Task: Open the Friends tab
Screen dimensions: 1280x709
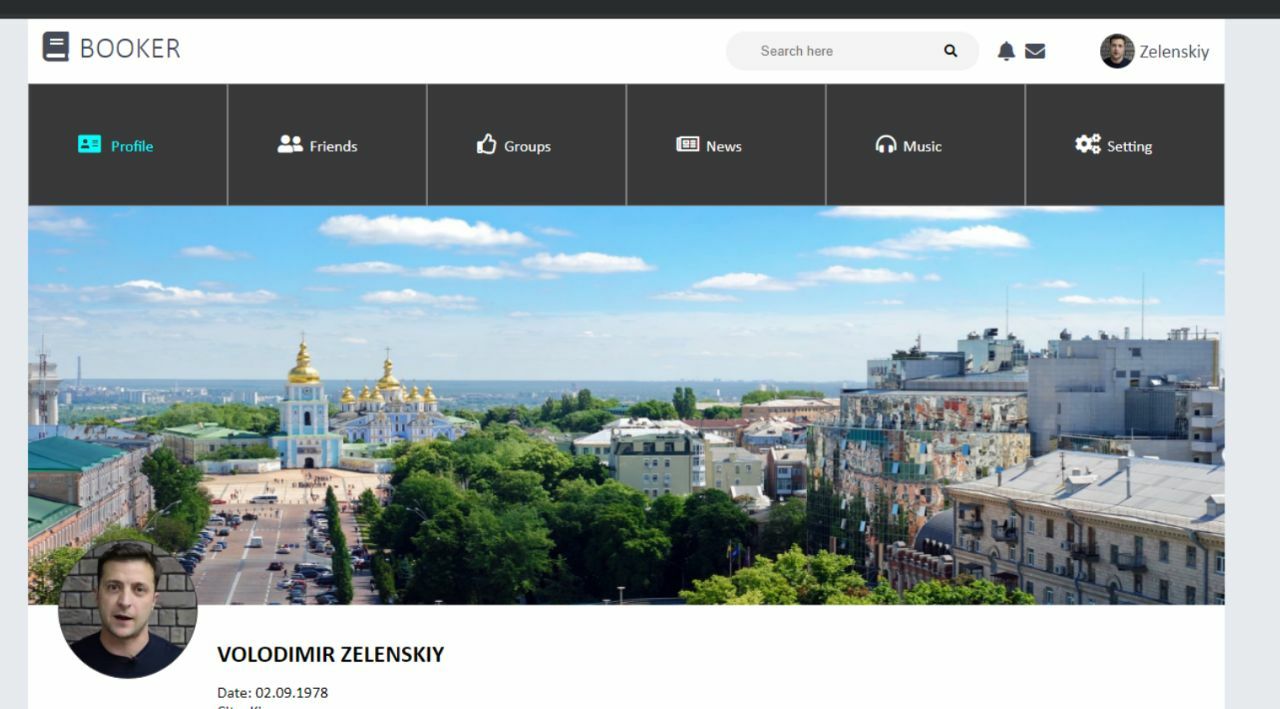Action: point(328,145)
